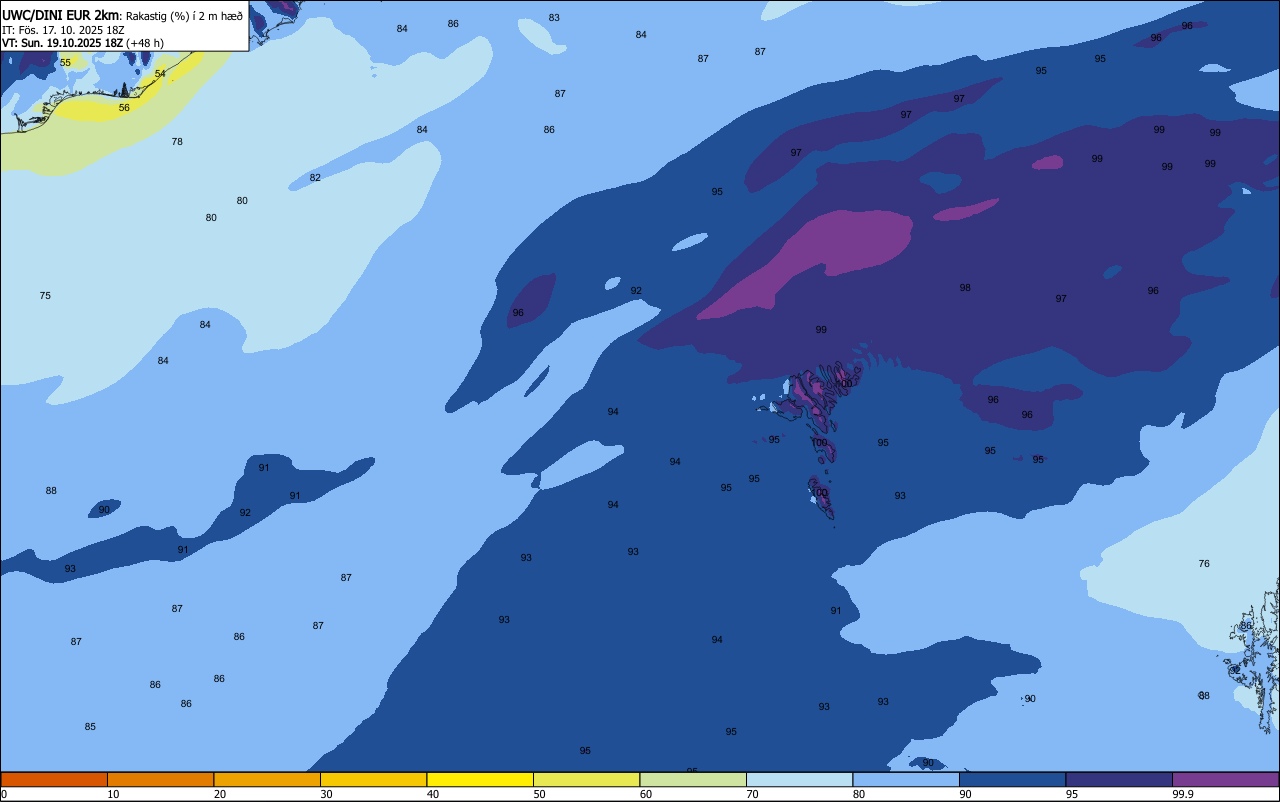1280x802 pixels.
Task: Click the '10' legend tick label
Action: 114,794
